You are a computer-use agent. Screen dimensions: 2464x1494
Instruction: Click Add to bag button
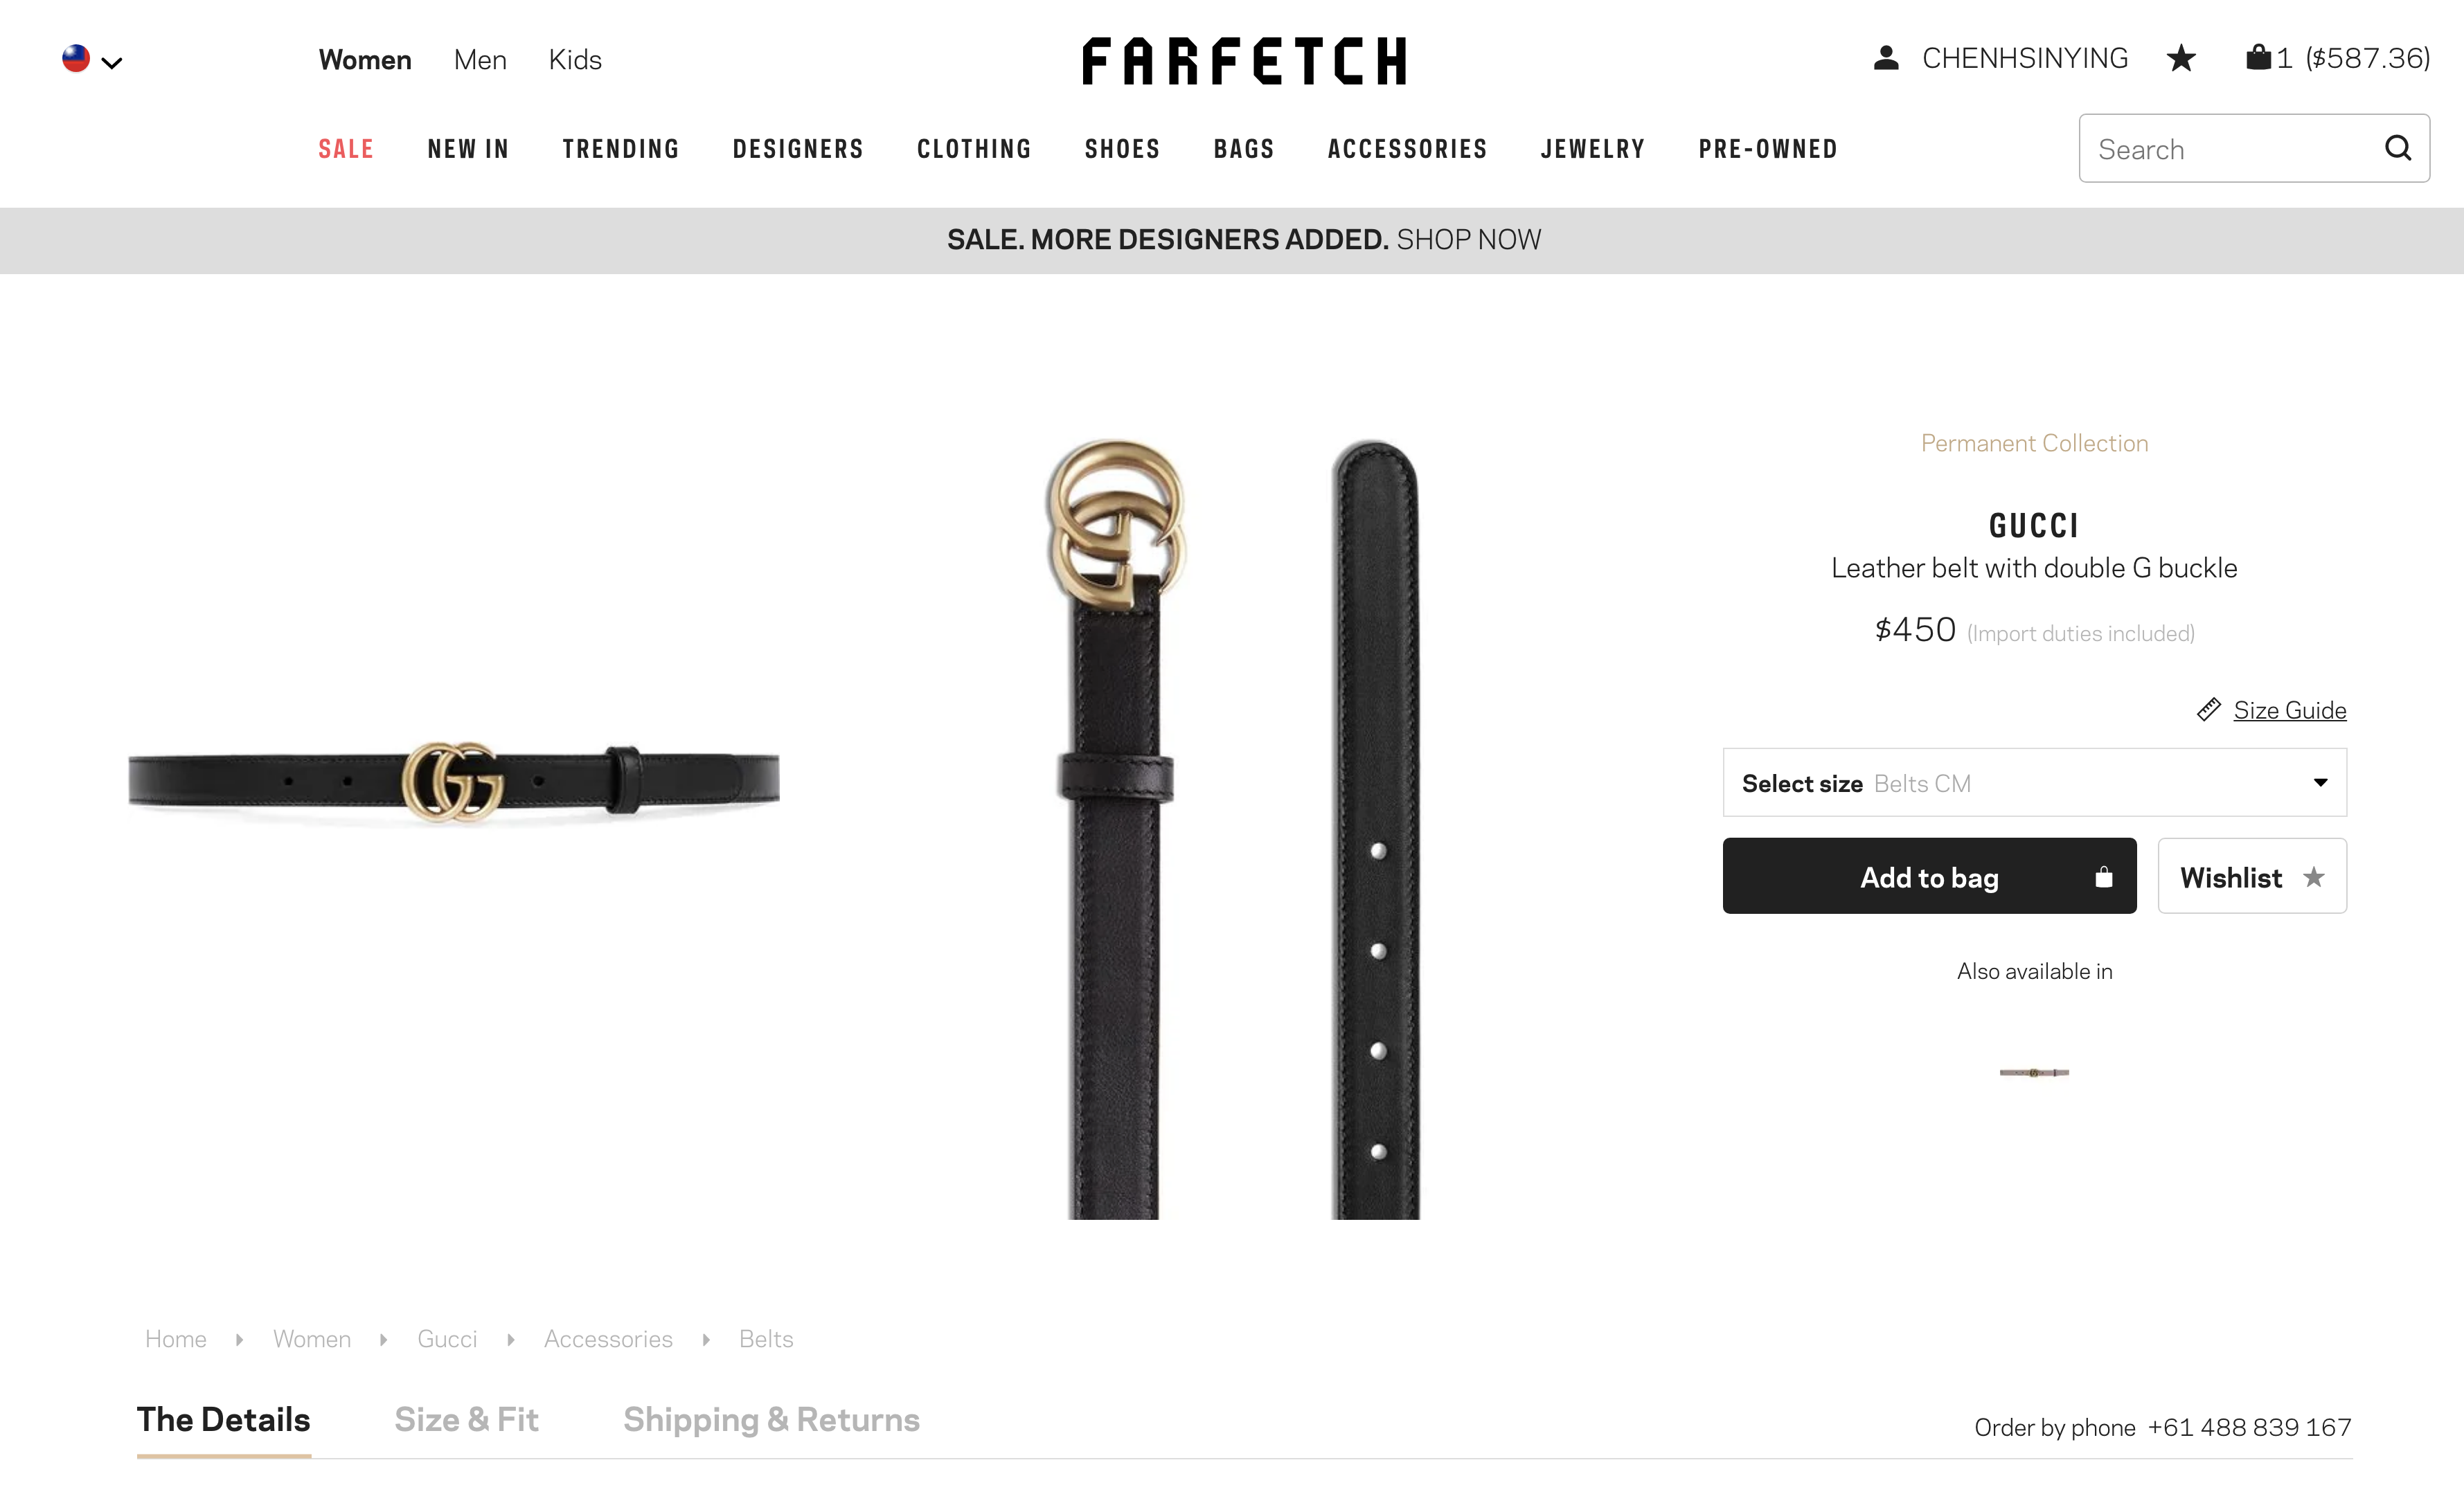pyautogui.click(x=1929, y=876)
